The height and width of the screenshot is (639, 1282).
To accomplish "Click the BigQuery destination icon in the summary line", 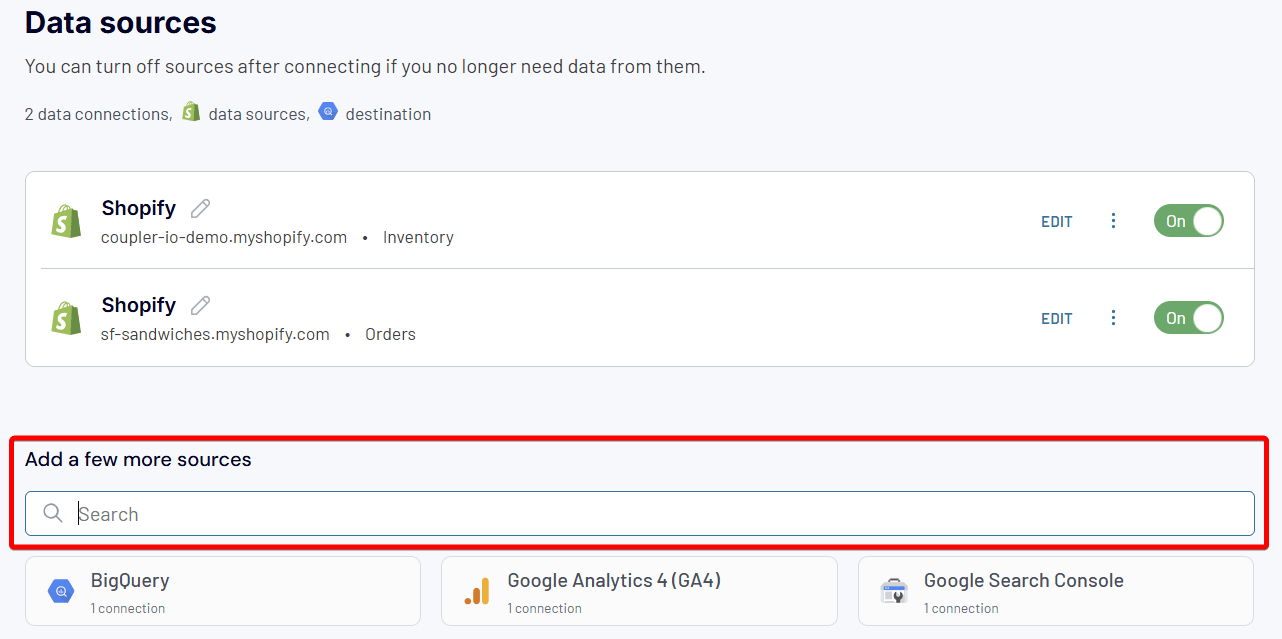I will coord(328,111).
